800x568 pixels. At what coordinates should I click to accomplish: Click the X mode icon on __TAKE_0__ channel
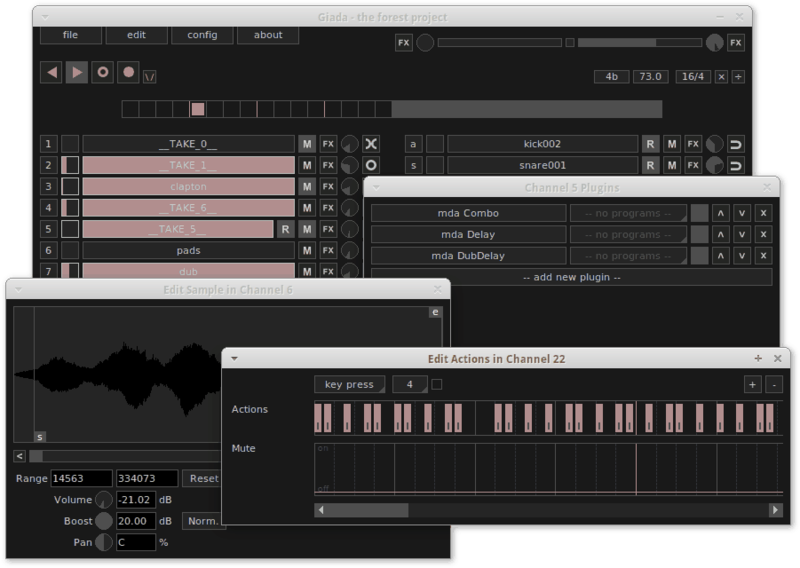(371, 144)
